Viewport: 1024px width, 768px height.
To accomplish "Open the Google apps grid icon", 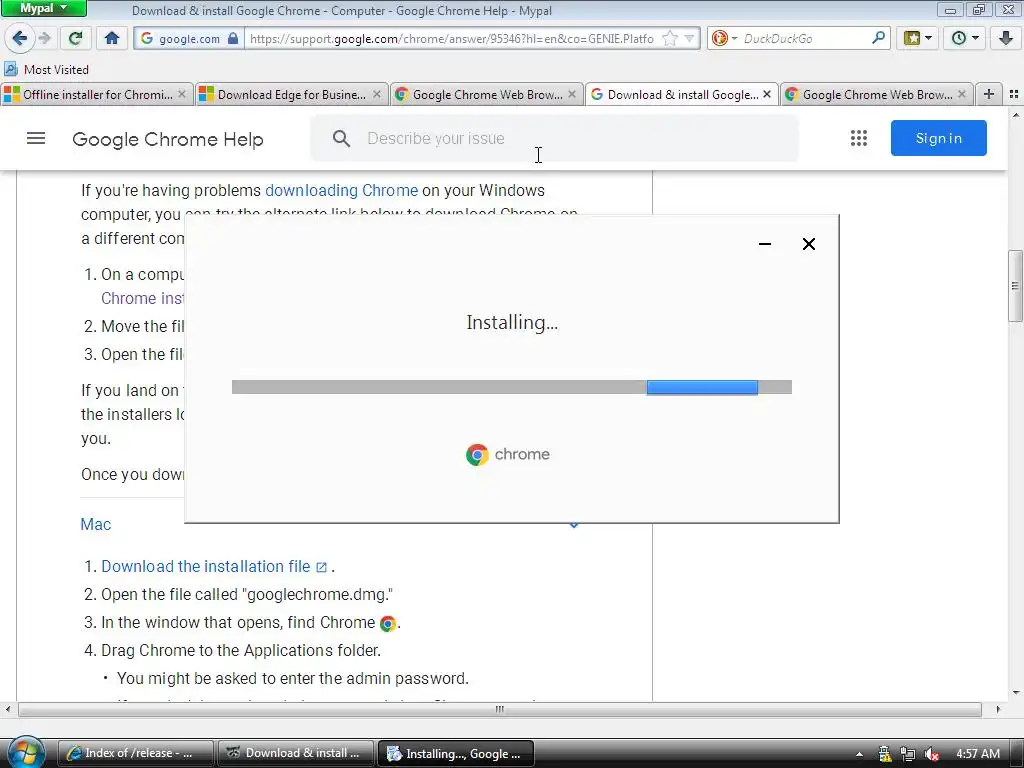I will click(x=859, y=138).
